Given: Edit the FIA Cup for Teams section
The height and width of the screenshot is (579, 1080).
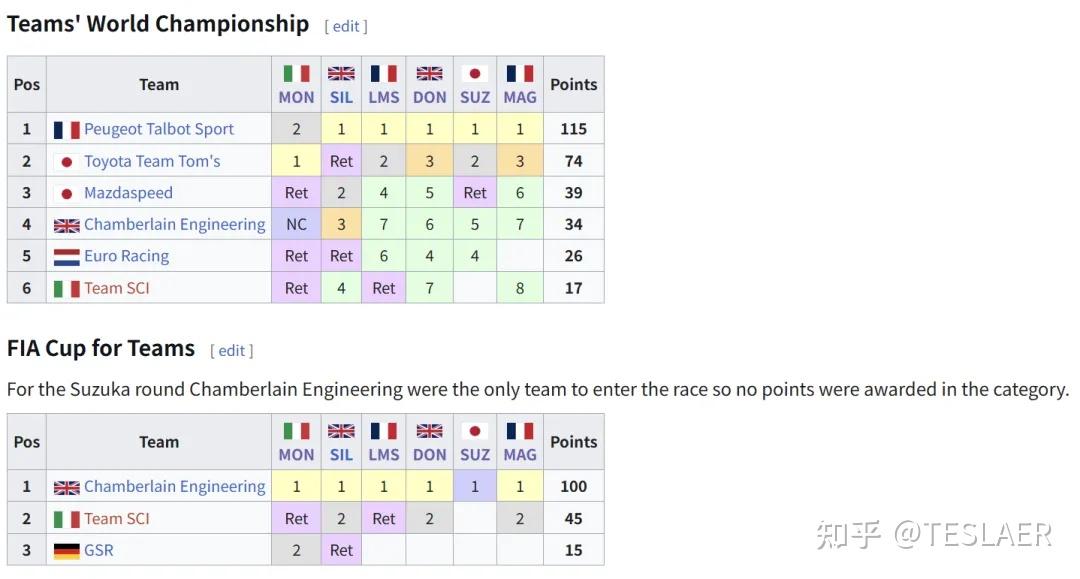Looking at the screenshot, I should pyautogui.click(x=231, y=350).
